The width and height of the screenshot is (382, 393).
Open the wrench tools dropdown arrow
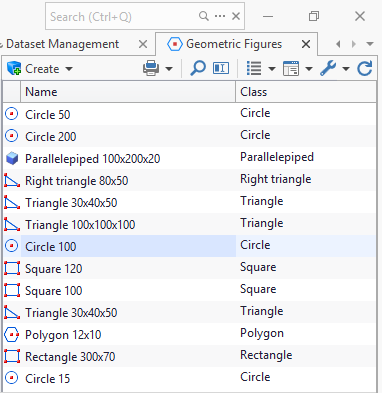tap(346, 69)
